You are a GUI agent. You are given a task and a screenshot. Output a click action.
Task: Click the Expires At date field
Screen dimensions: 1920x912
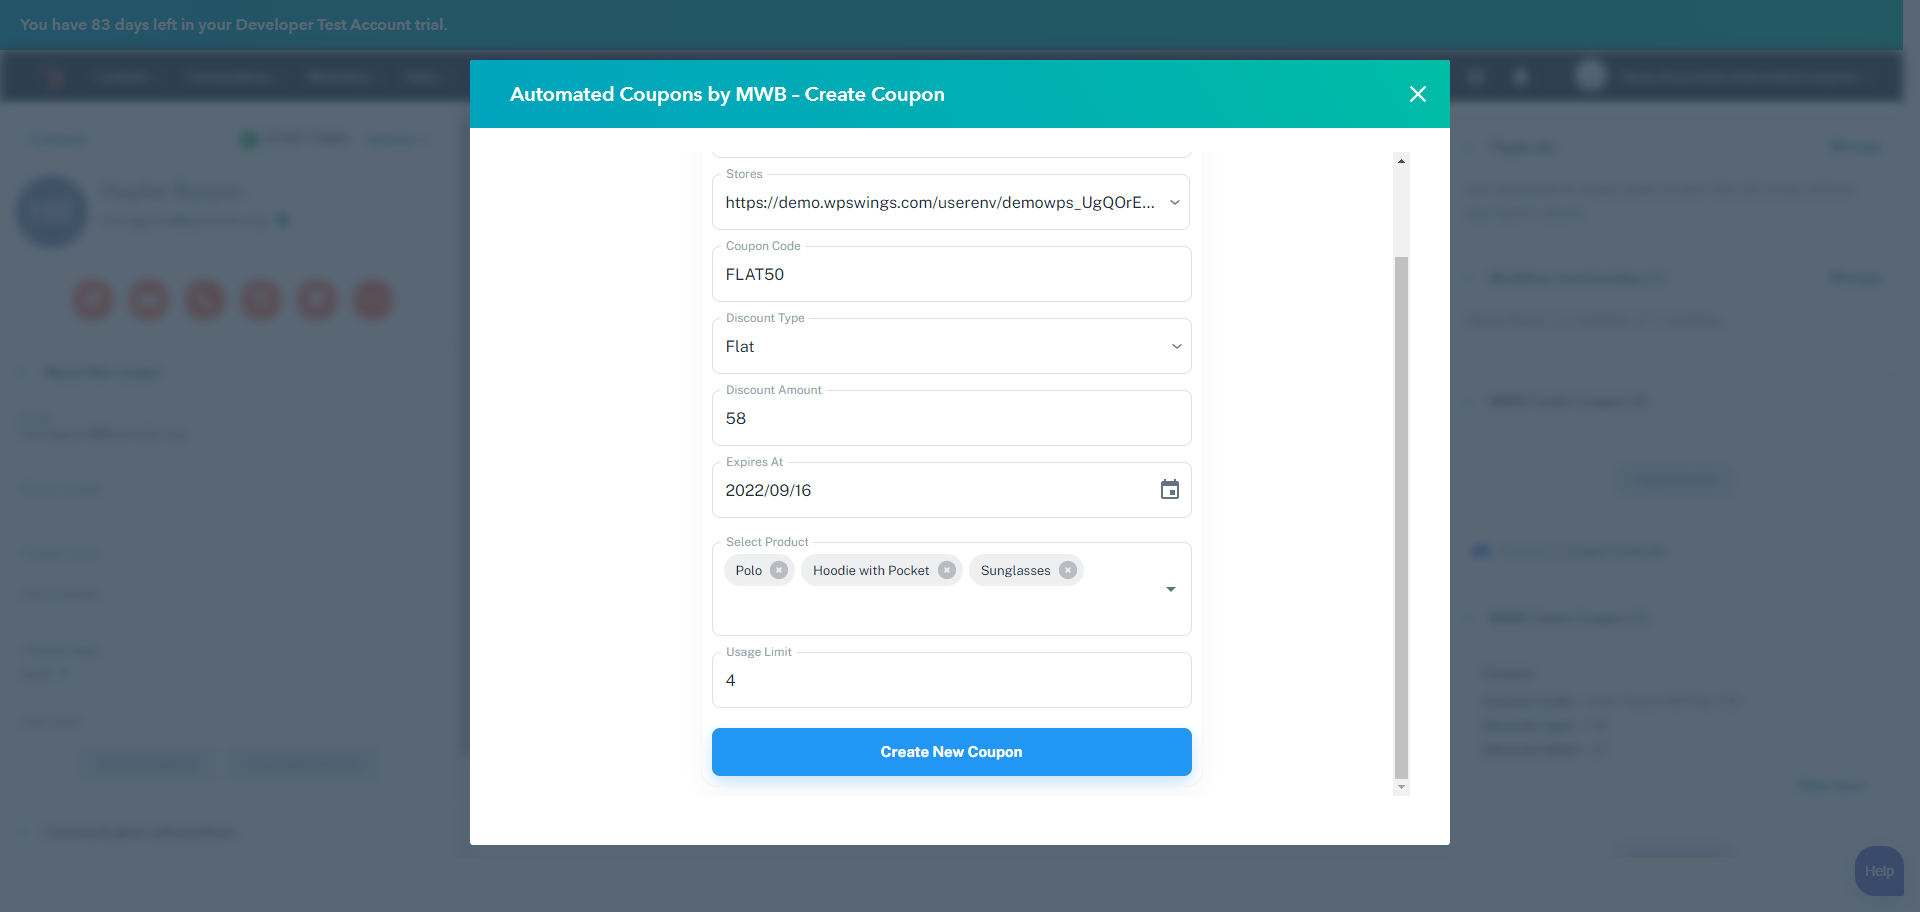point(900,490)
